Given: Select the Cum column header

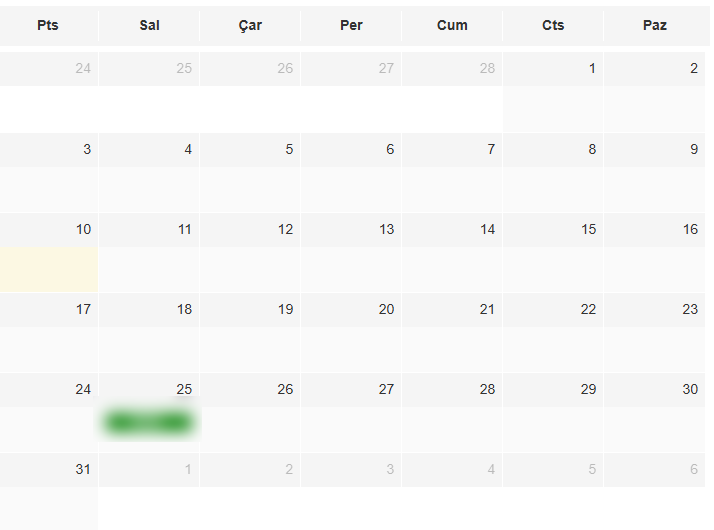Looking at the screenshot, I should click(x=452, y=25).
